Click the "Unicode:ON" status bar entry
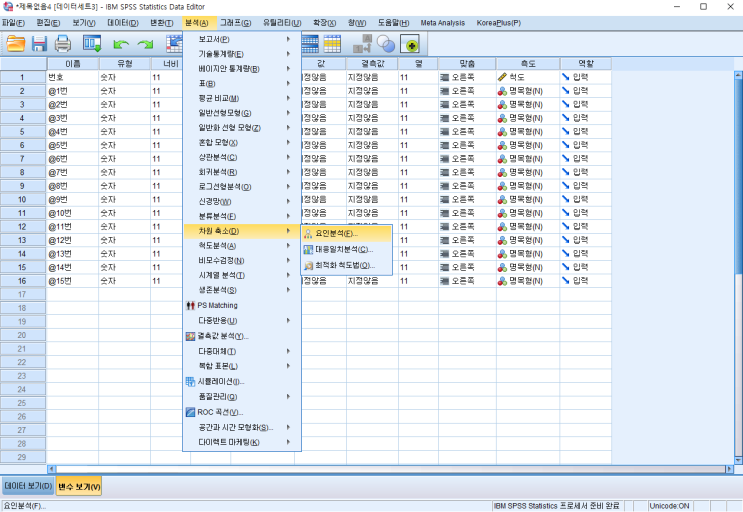Viewport: 743px width, 512px height. pos(670,506)
